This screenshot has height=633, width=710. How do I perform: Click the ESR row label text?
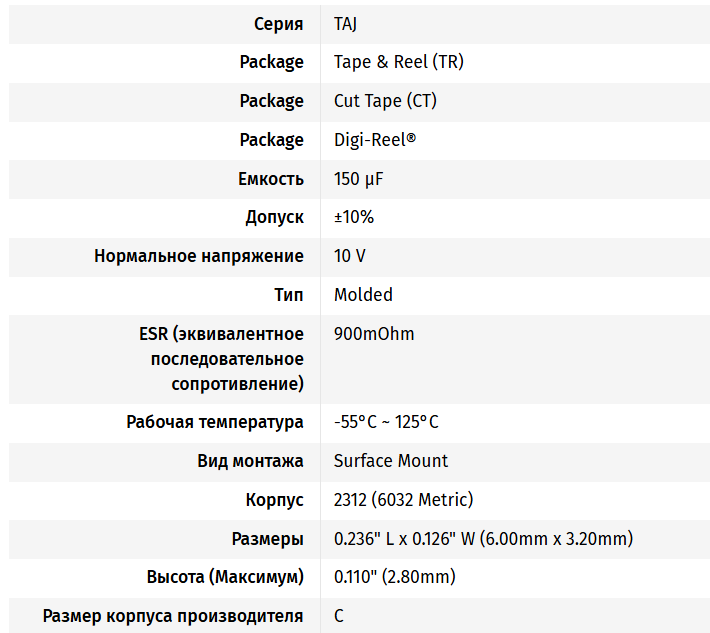tap(222, 358)
